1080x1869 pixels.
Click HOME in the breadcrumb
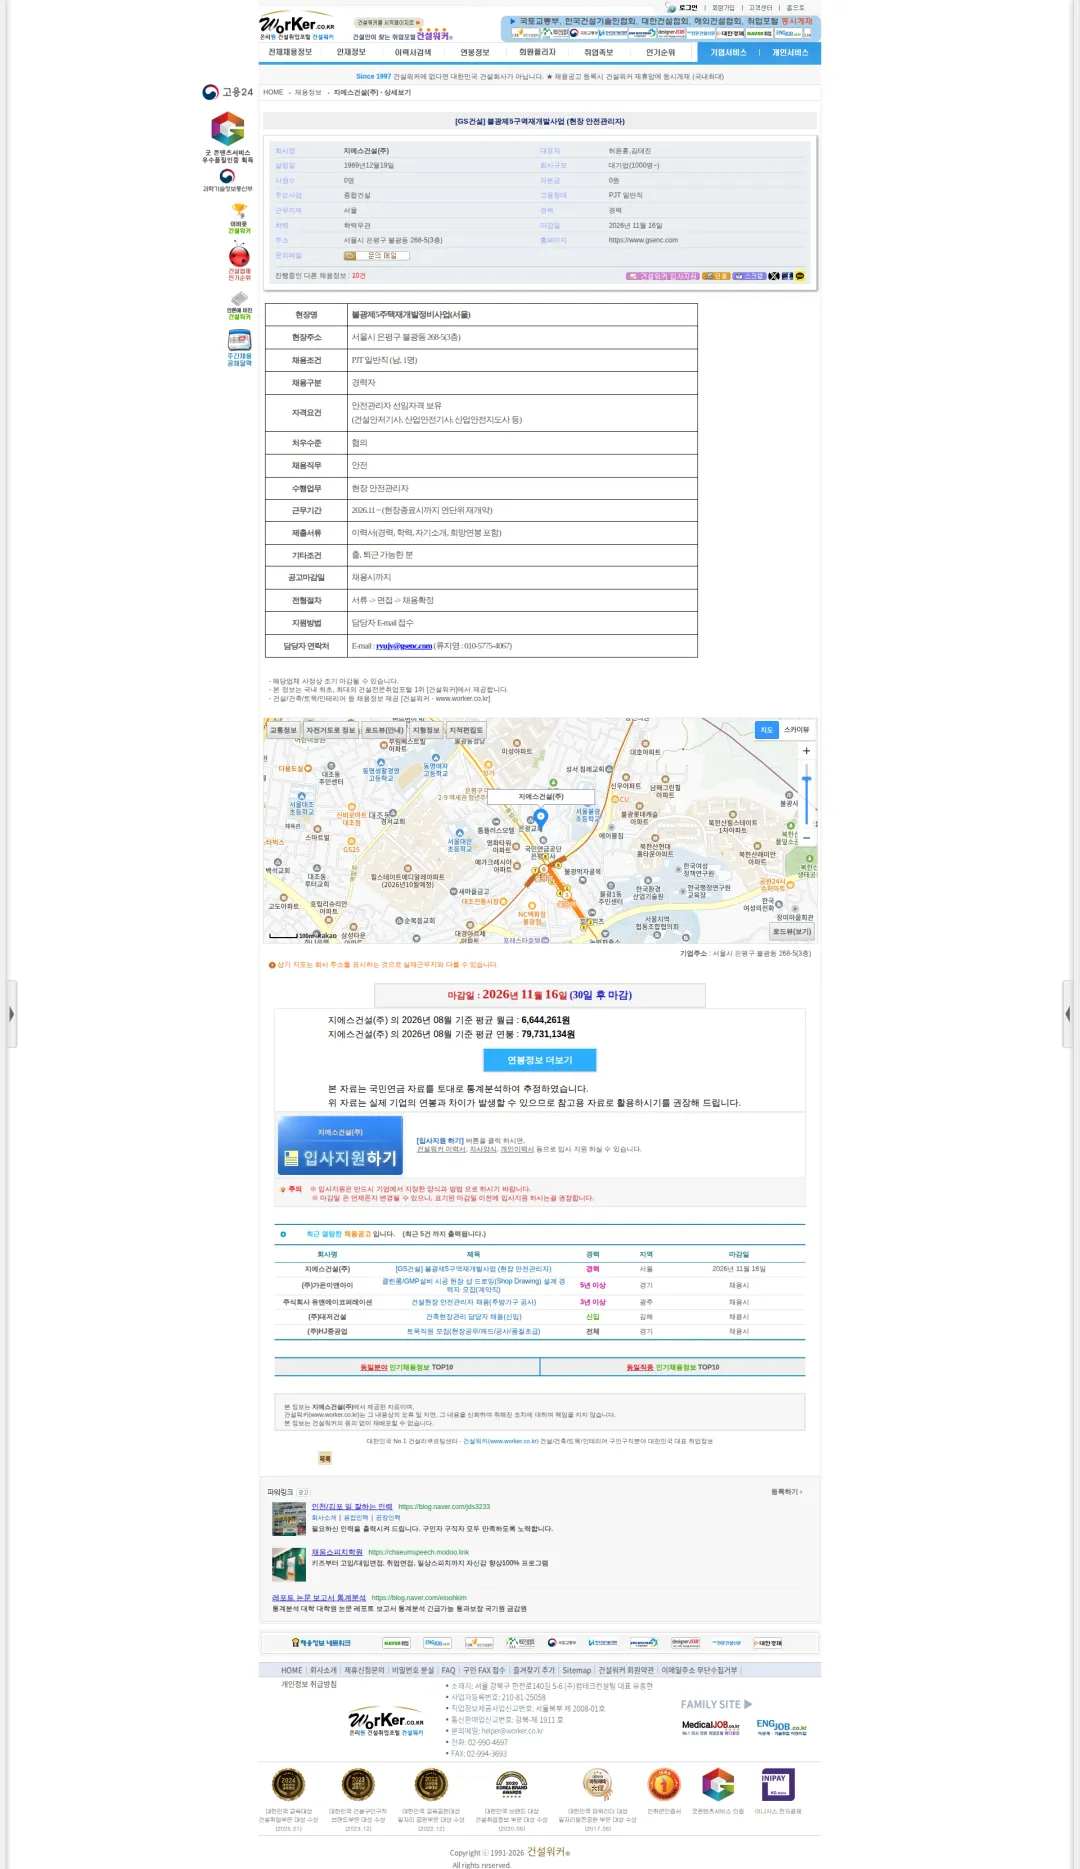[273, 92]
